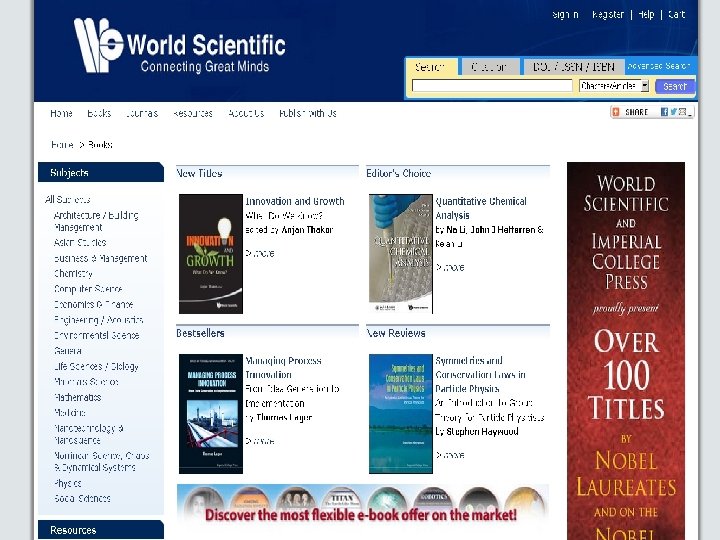This screenshot has height=540, width=720.
Task: Open Publish with Us menu item
Action: pos(308,113)
